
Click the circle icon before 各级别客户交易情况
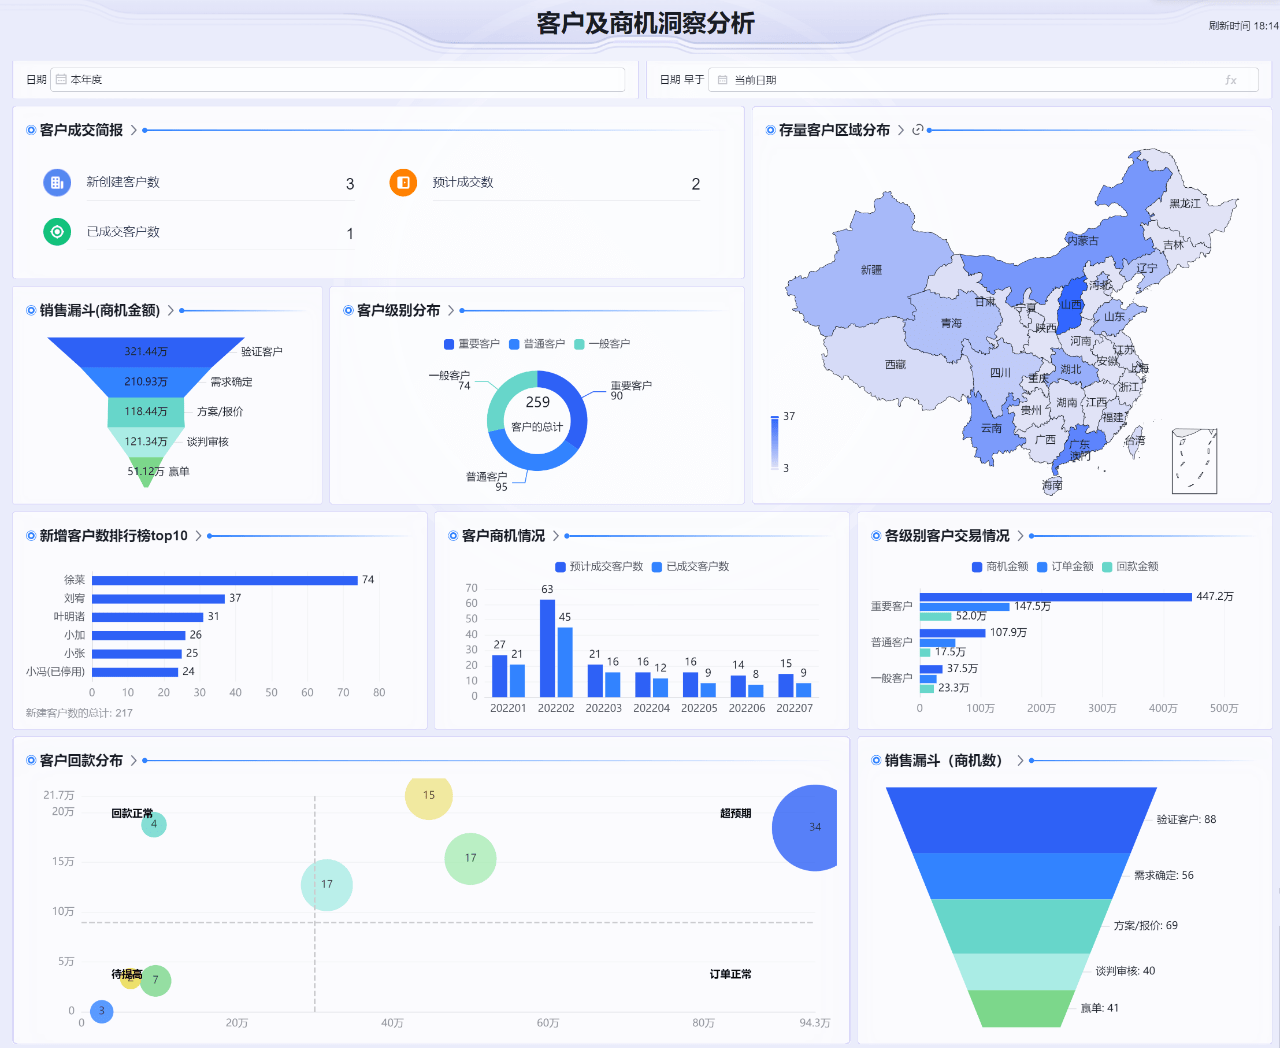876,536
